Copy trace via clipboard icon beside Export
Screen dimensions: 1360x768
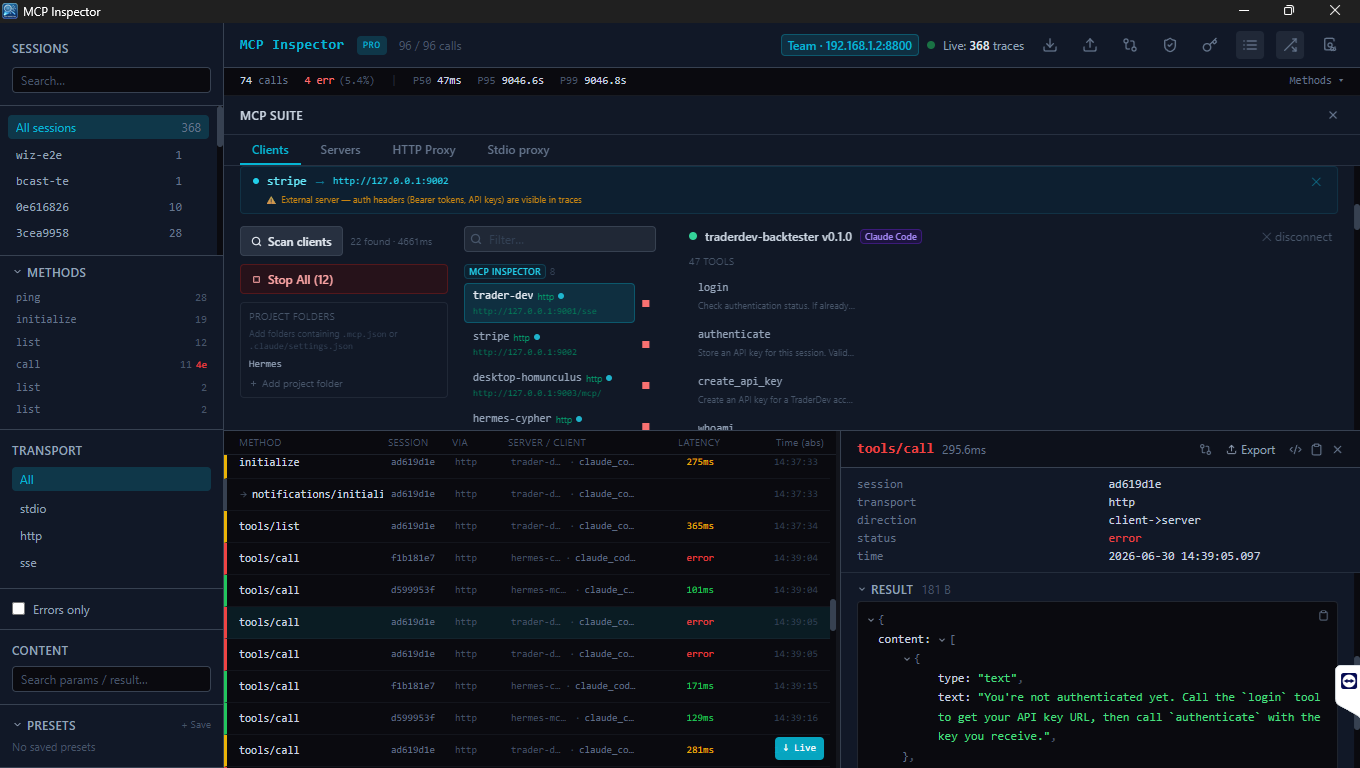[x=1316, y=450]
